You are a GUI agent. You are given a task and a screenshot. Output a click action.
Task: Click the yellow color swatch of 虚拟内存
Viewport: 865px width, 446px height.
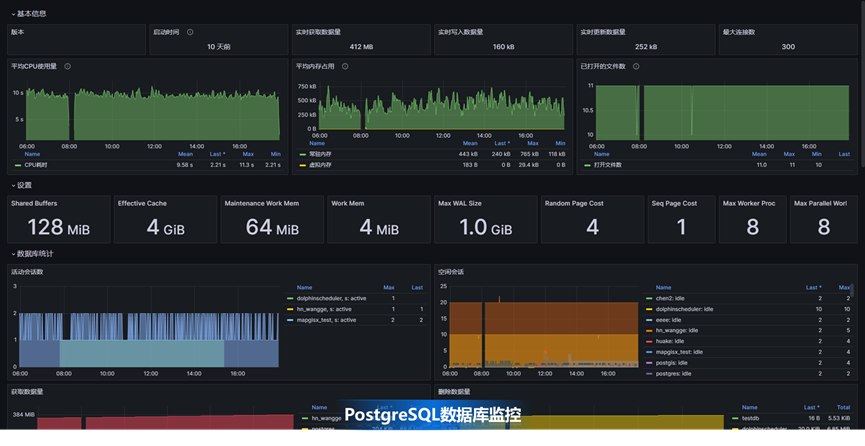(302, 165)
